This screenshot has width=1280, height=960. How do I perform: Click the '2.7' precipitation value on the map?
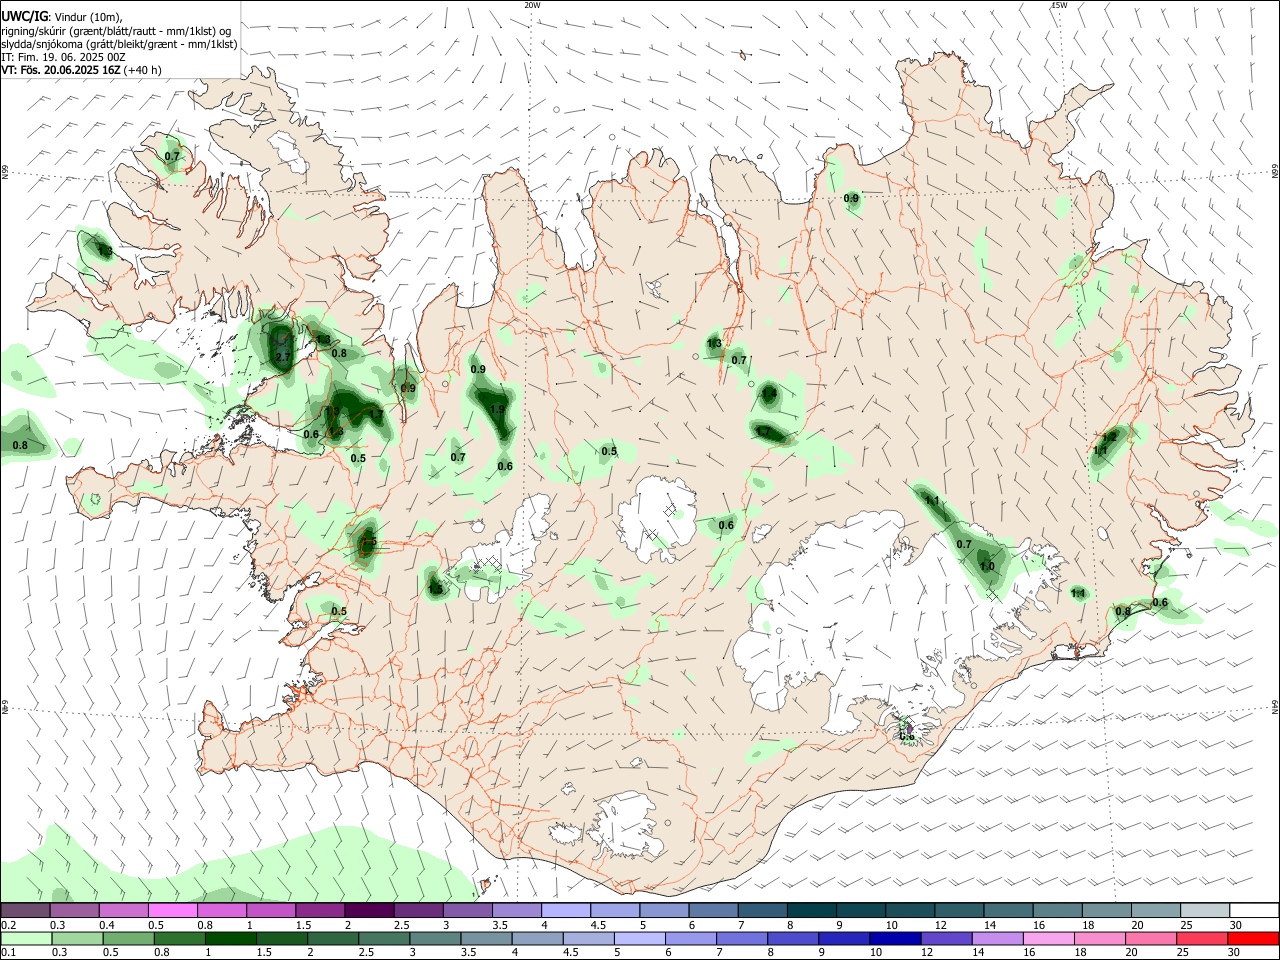pos(282,357)
